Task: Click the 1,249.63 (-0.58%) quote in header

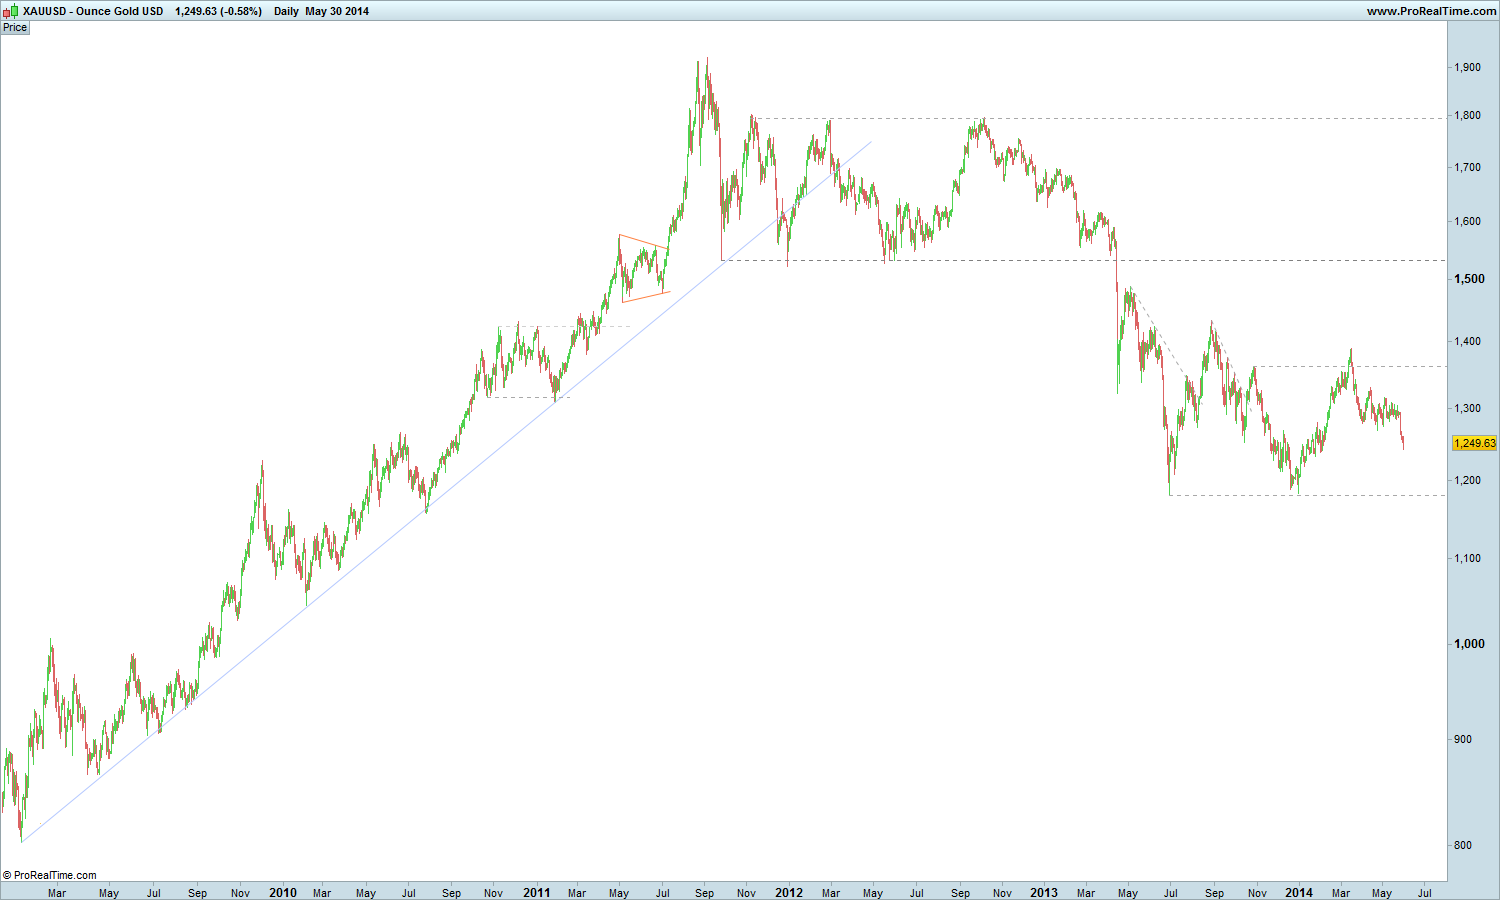Action: [218, 11]
